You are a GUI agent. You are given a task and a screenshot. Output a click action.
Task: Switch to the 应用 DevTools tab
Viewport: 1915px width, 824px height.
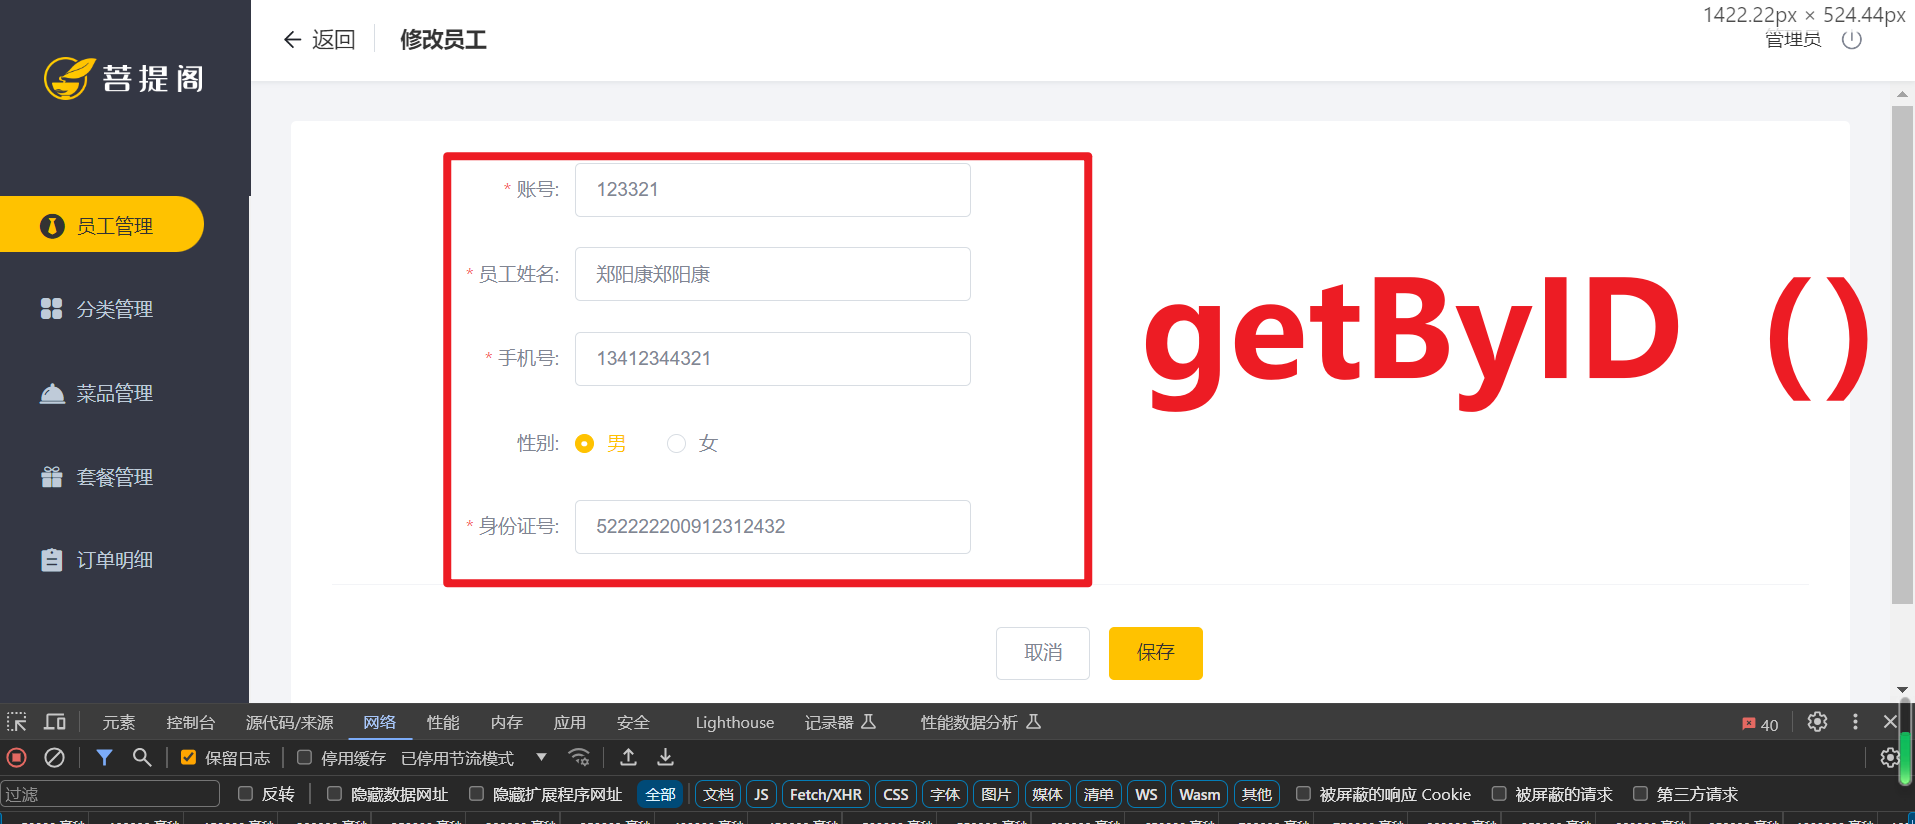(x=569, y=722)
